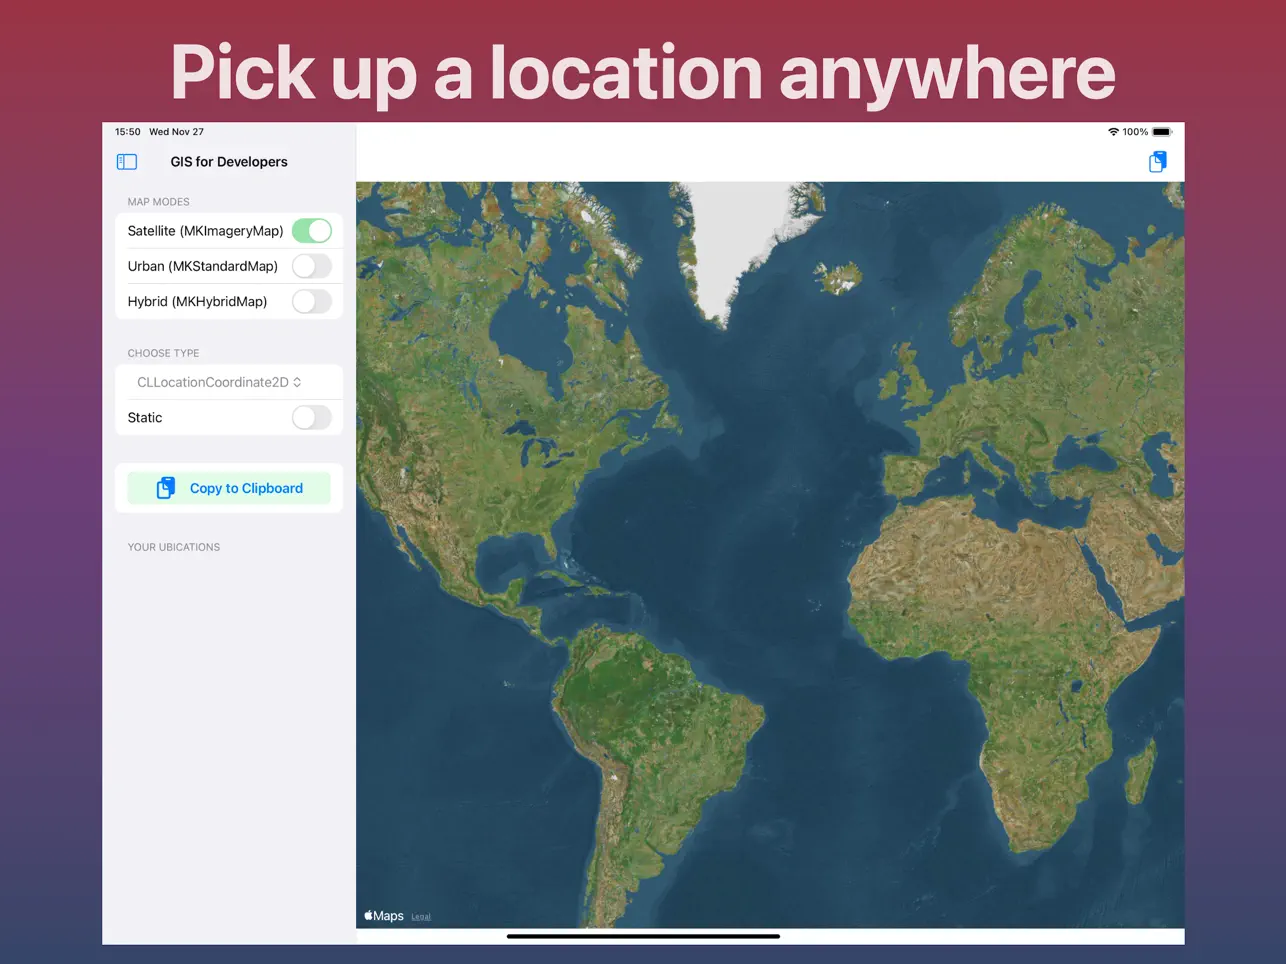Click the Apple Maps logo
The height and width of the screenshot is (964, 1286).
[x=383, y=915]
